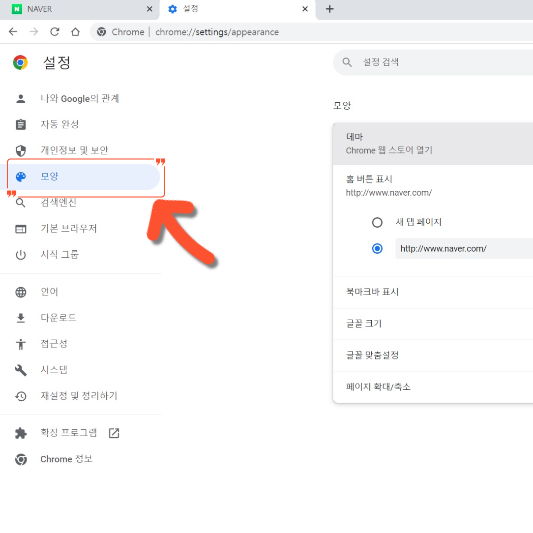Click the Chrome icon beside Chrome 정보

pyautogui.click(x=21, y=459)
